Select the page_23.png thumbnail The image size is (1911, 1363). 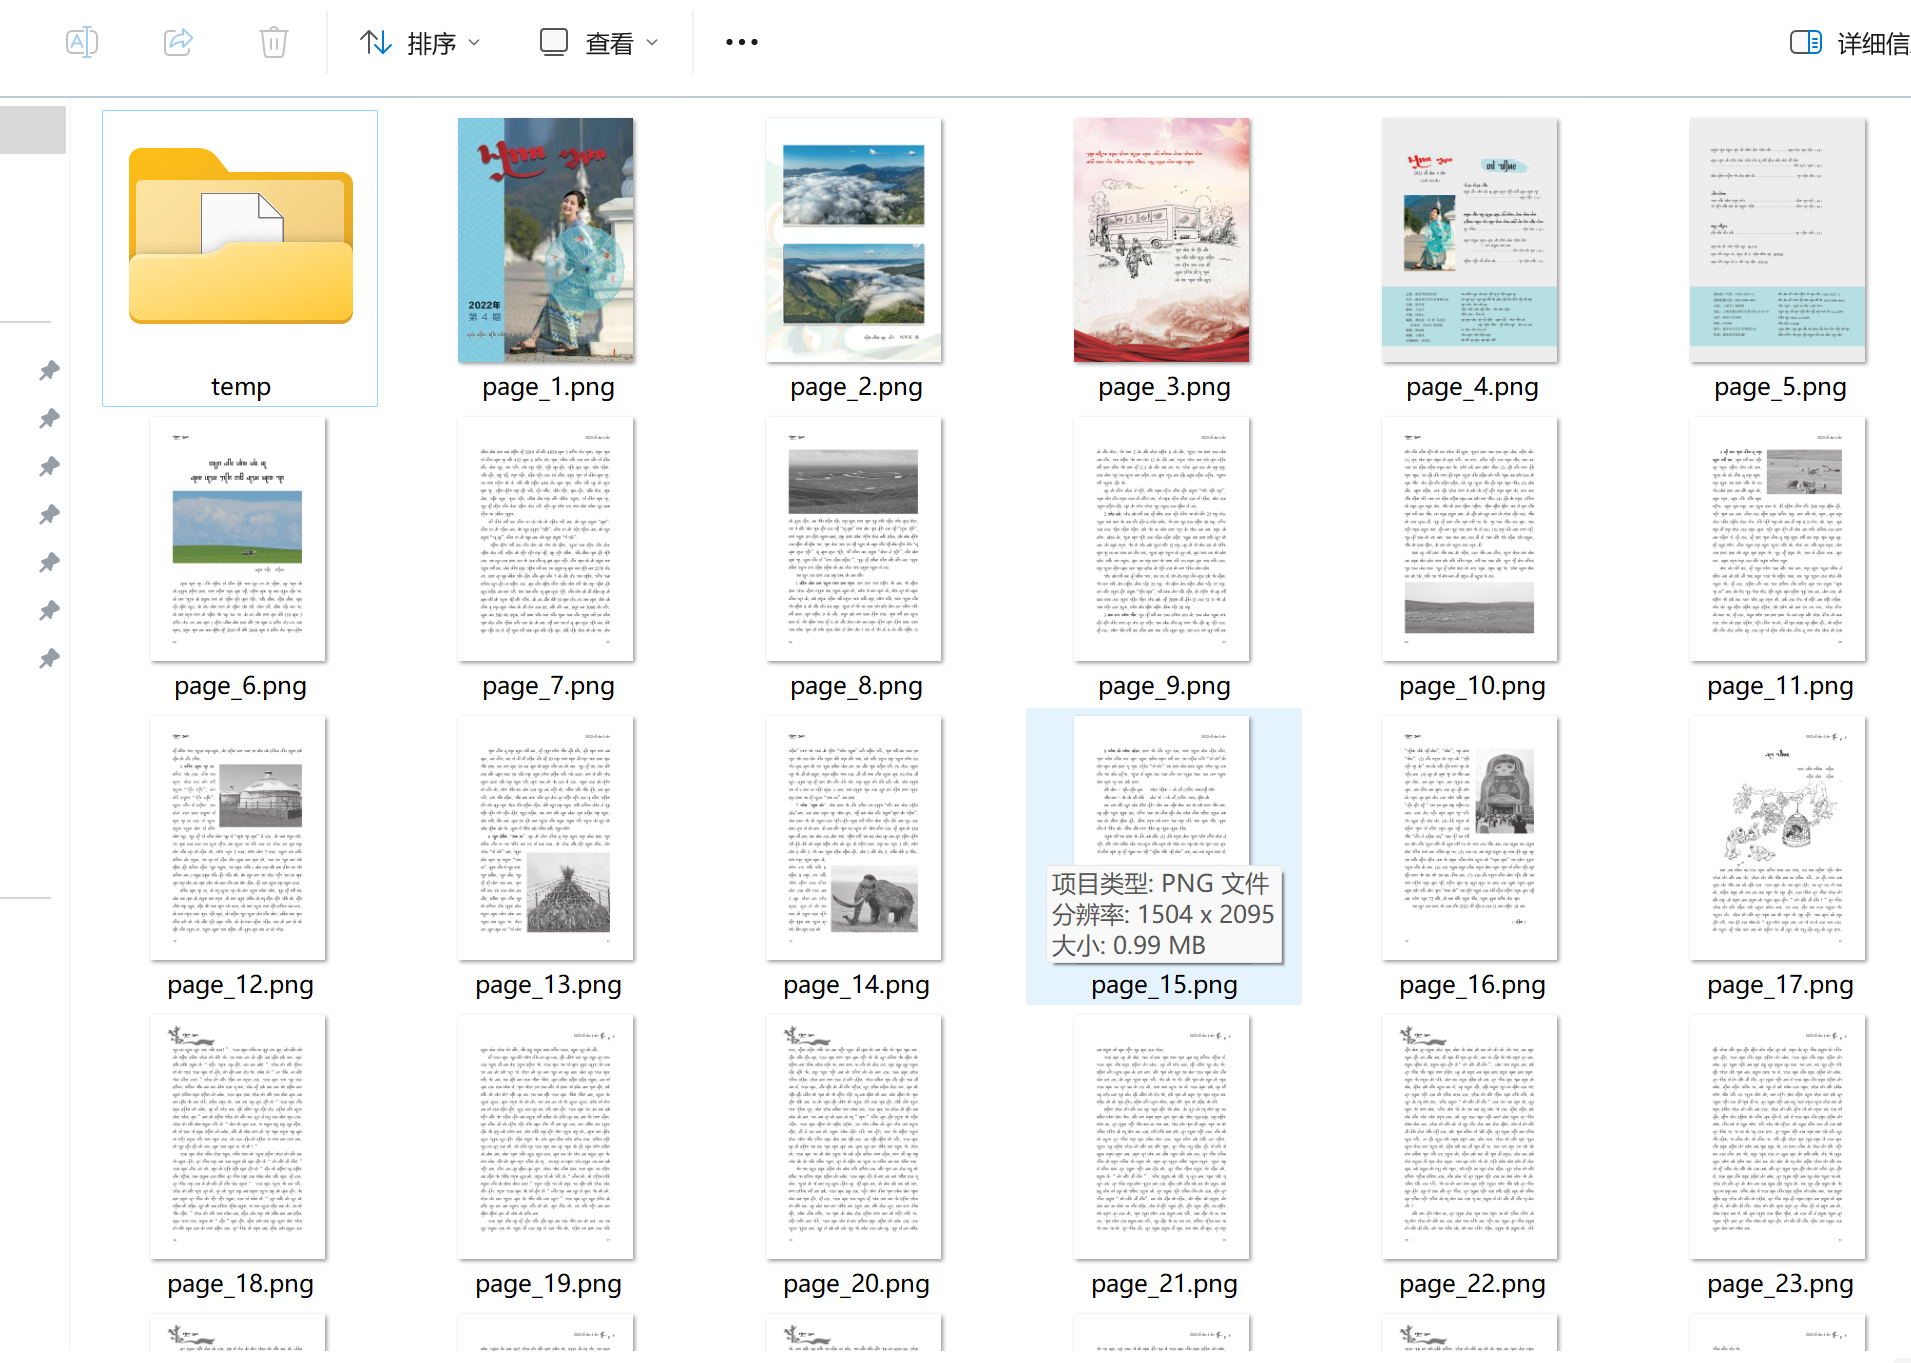1778,1137
